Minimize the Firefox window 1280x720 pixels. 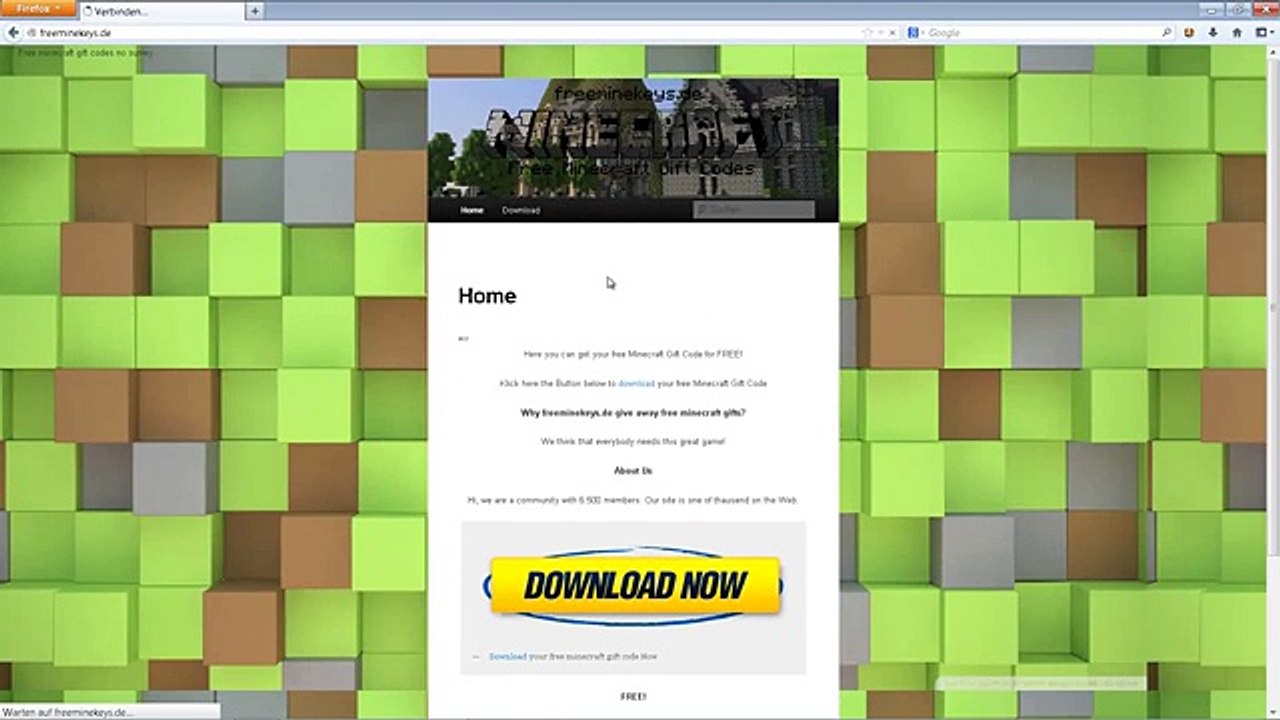pos(1211,8)
